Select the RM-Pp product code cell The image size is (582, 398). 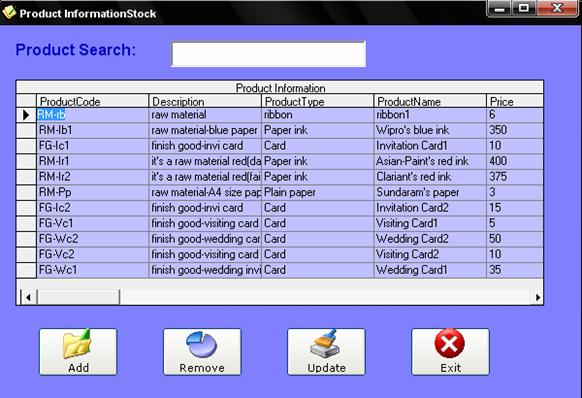[92, 193]
